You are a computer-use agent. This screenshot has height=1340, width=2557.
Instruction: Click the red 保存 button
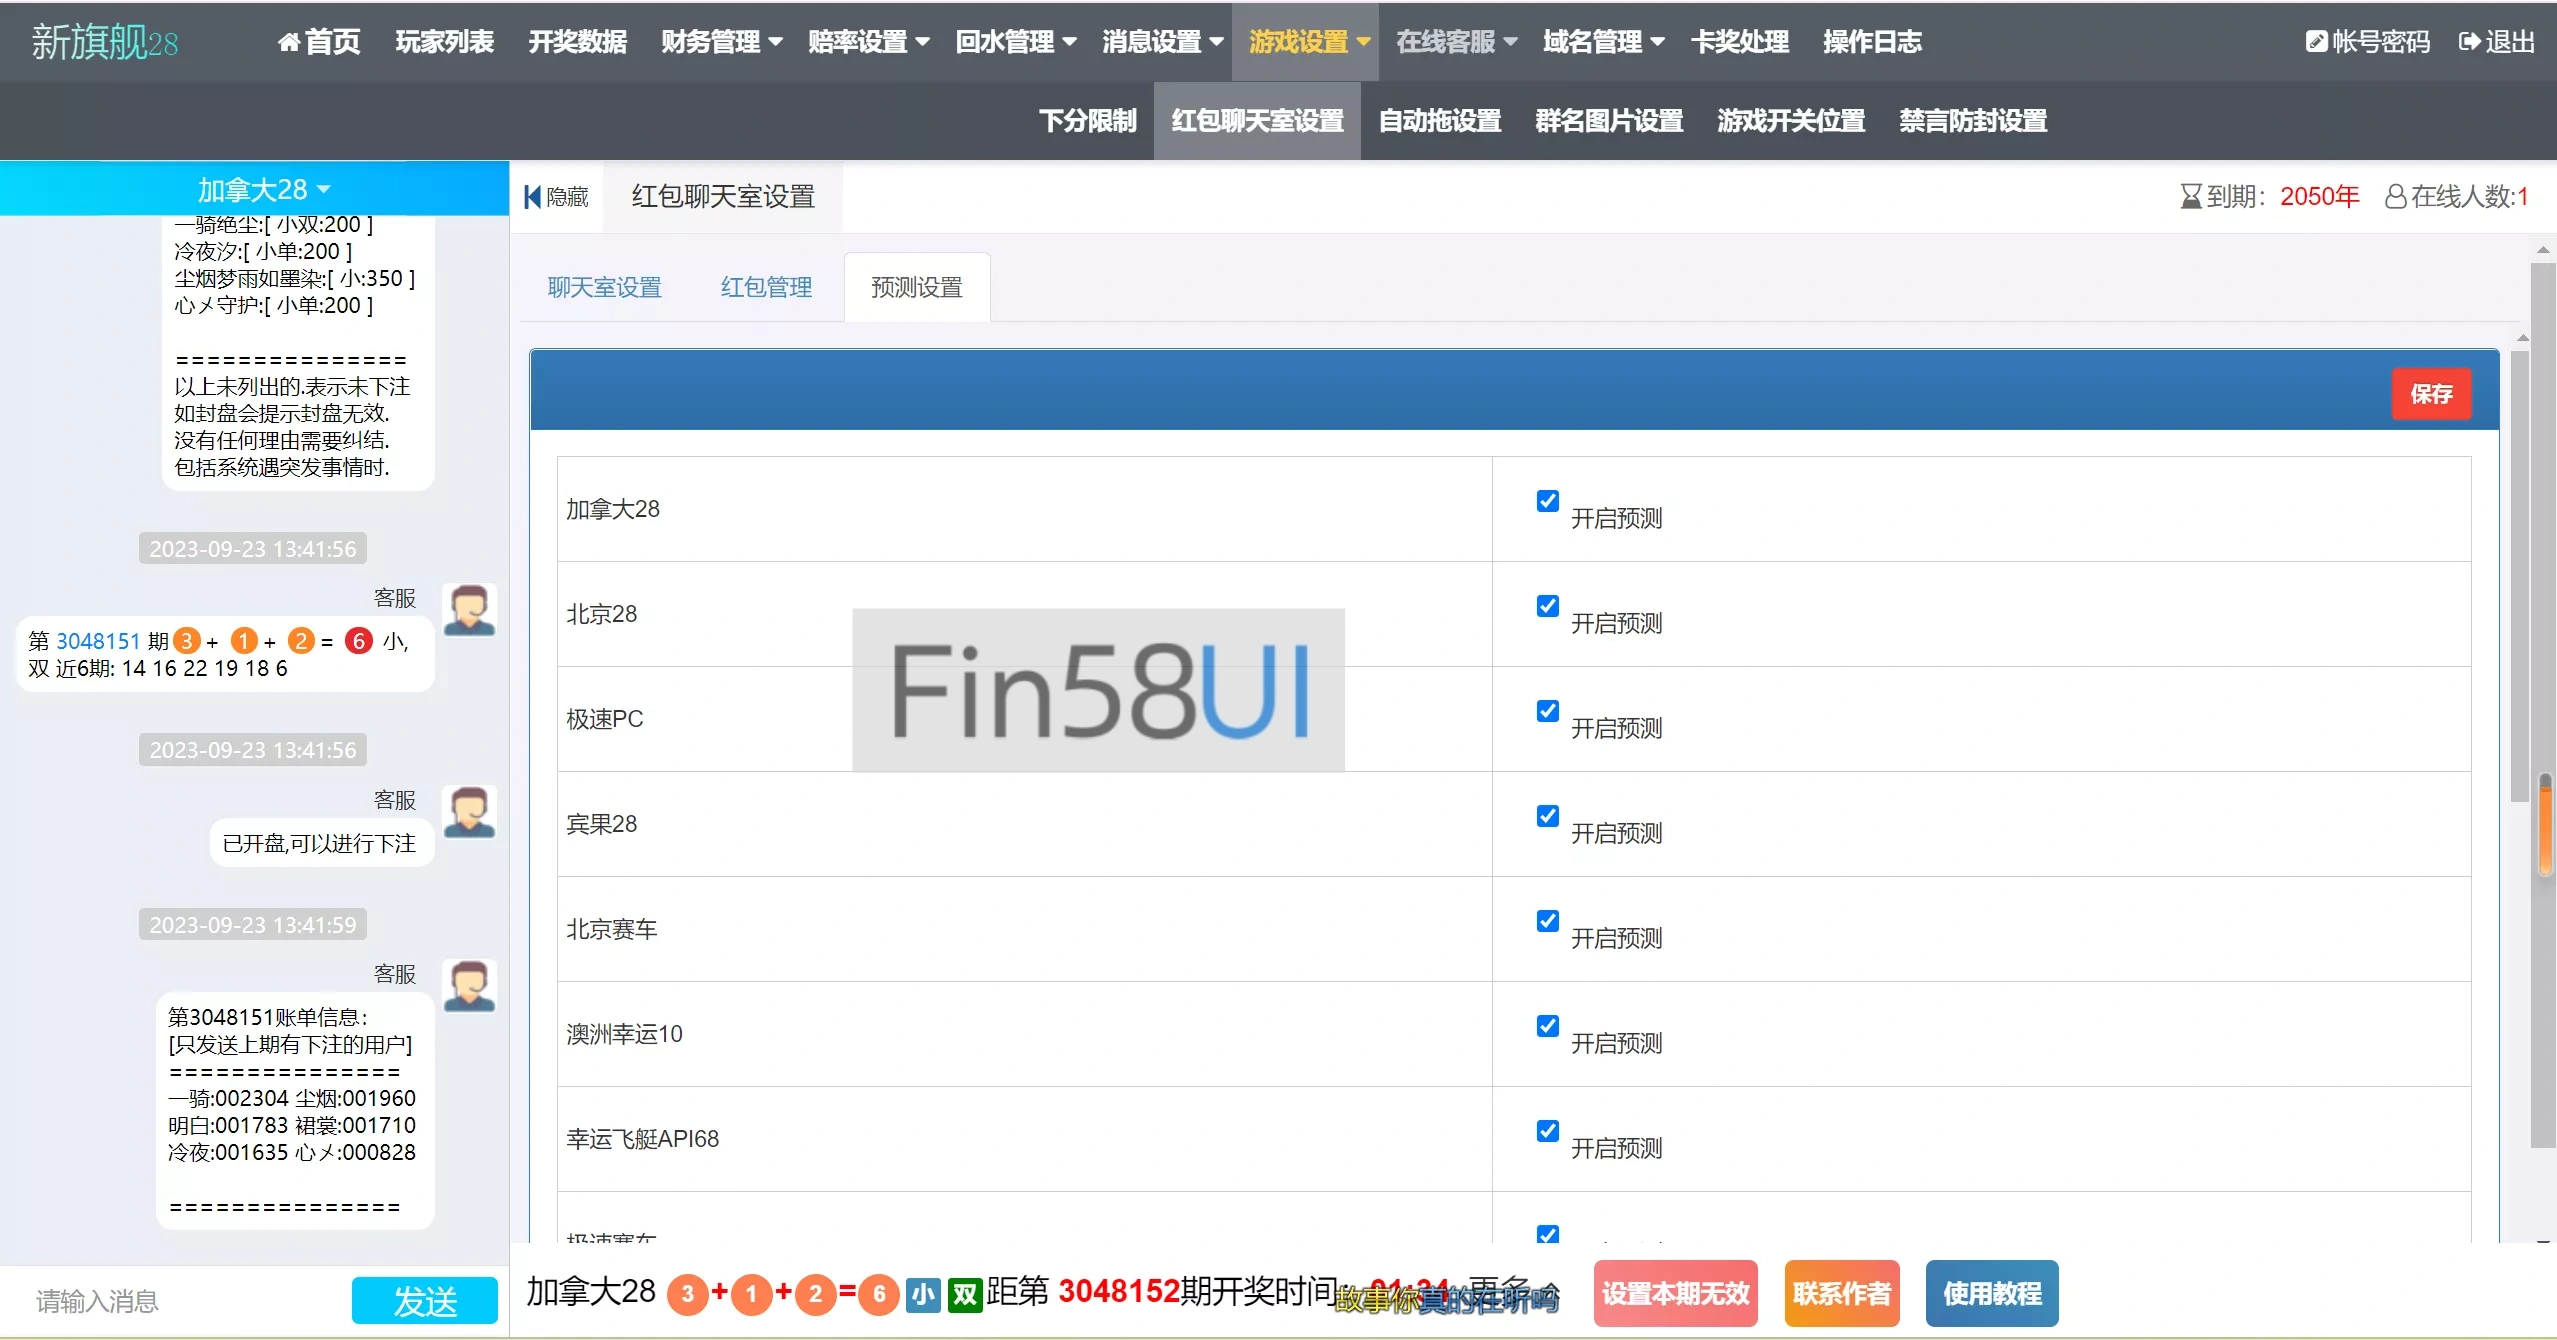[2430, 394]
